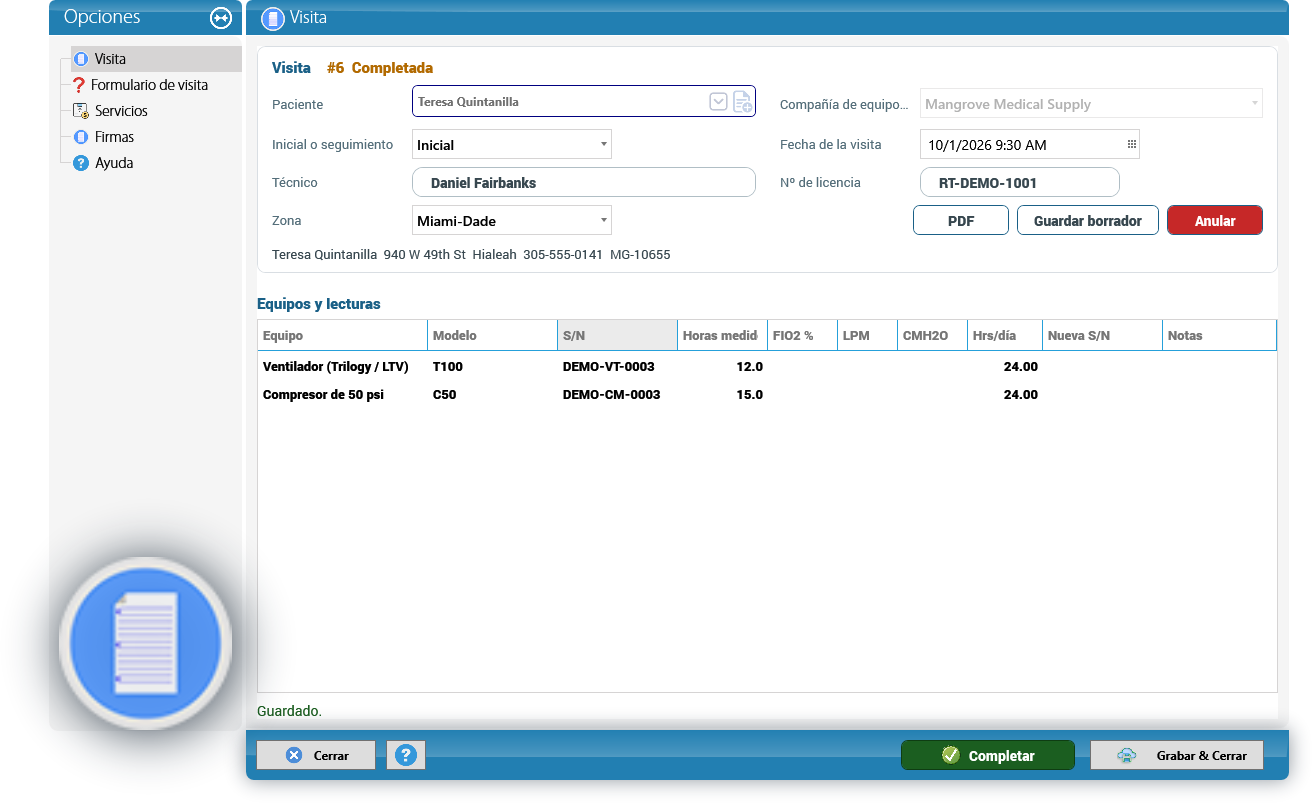Select the Compresor de 50 psi row
This screenshot has height=803, width=1312.
click(767, 394)
